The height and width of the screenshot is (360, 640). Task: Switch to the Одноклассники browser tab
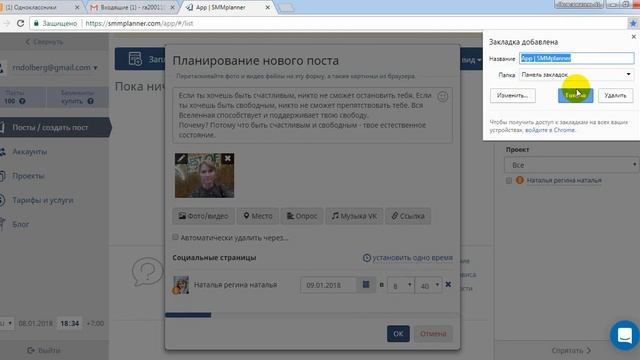39,7
